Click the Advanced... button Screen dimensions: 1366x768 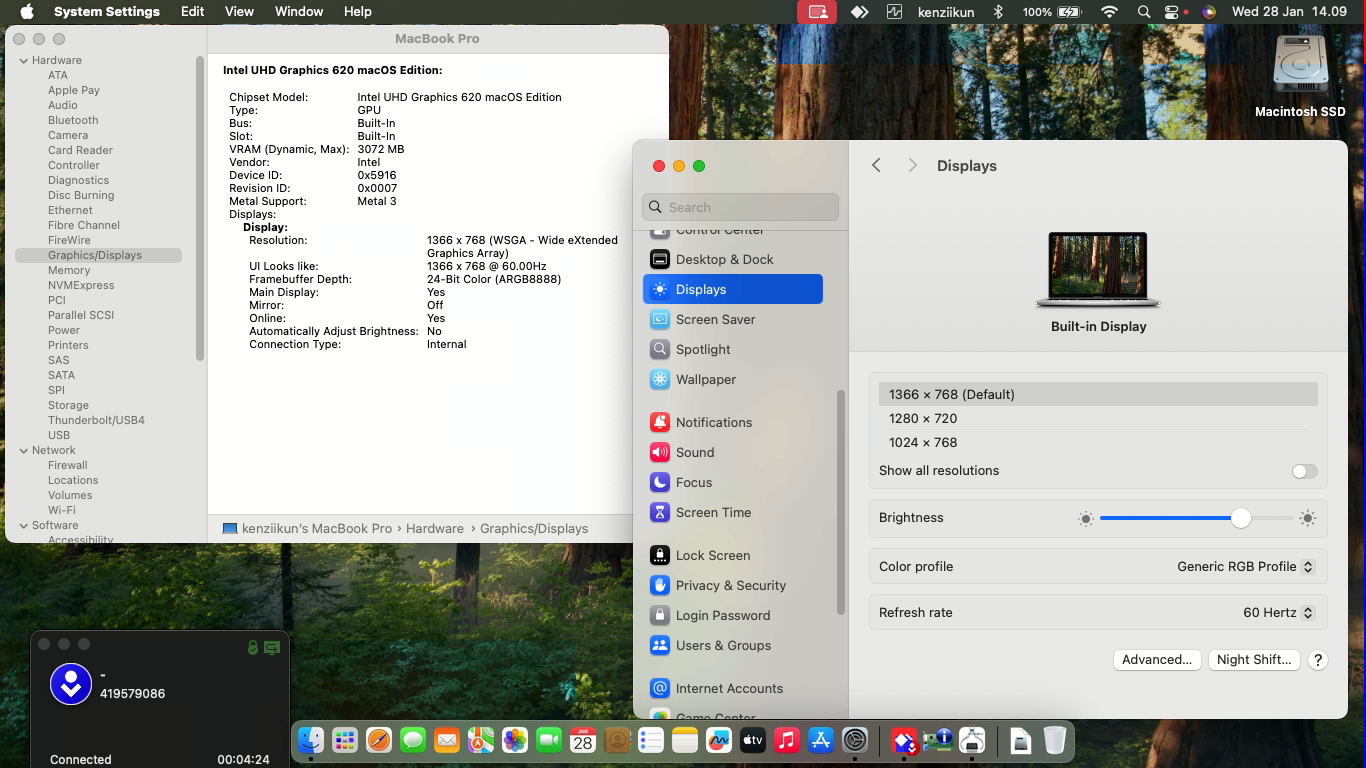coord(1157,660)
